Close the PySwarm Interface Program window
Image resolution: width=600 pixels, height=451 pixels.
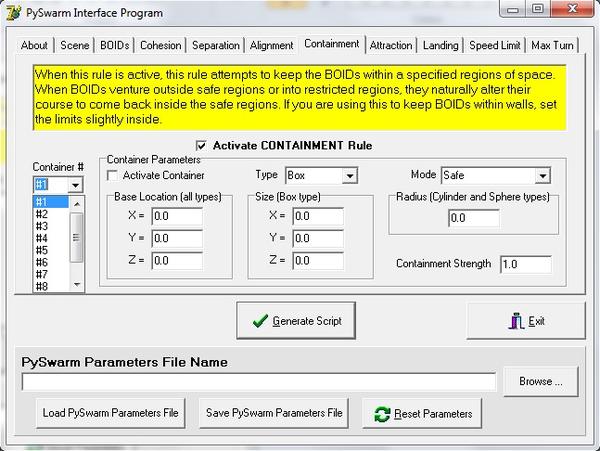(x=572, y=9)
